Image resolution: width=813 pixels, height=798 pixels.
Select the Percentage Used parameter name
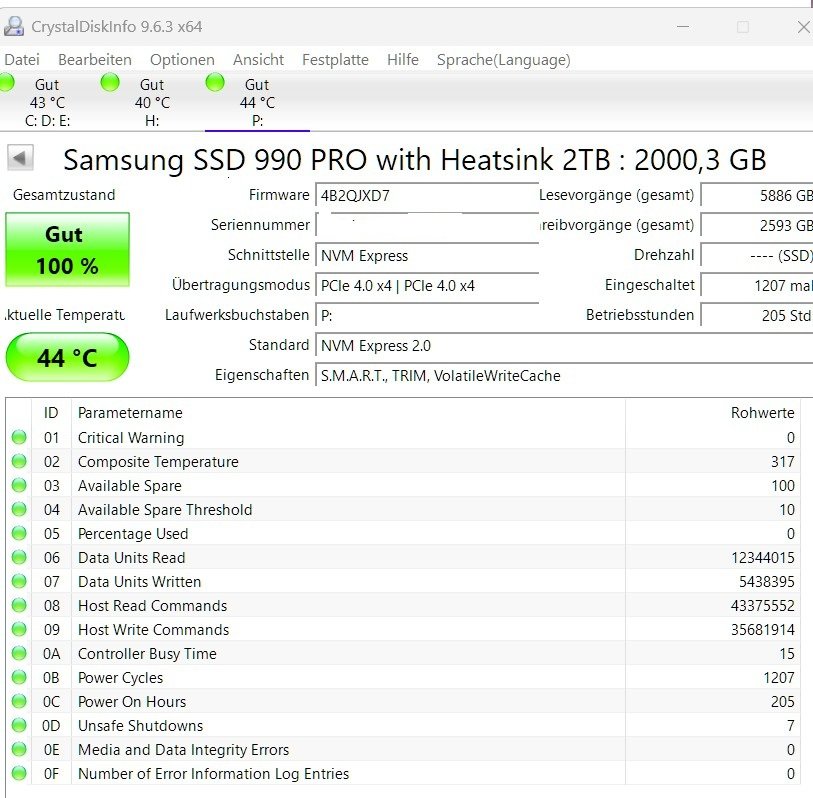[x=133, y=534]
